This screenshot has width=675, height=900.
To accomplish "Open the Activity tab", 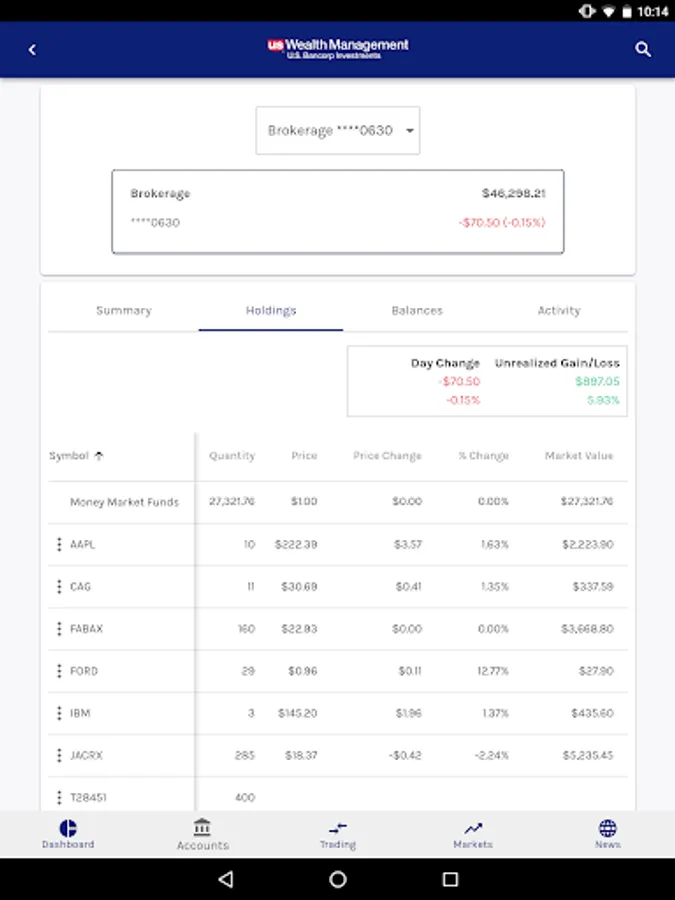I will (x=559, y=311).
